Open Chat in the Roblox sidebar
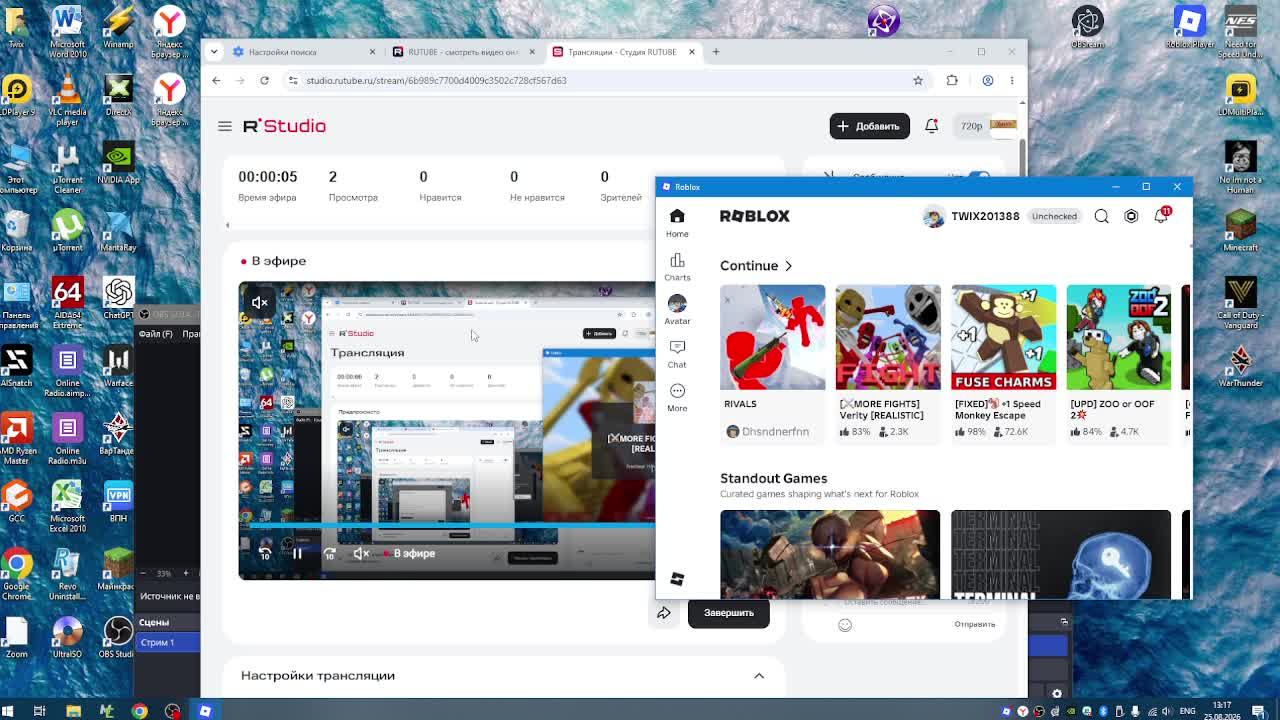Viewport: 1280px width, 720px height. pos(677,354)
